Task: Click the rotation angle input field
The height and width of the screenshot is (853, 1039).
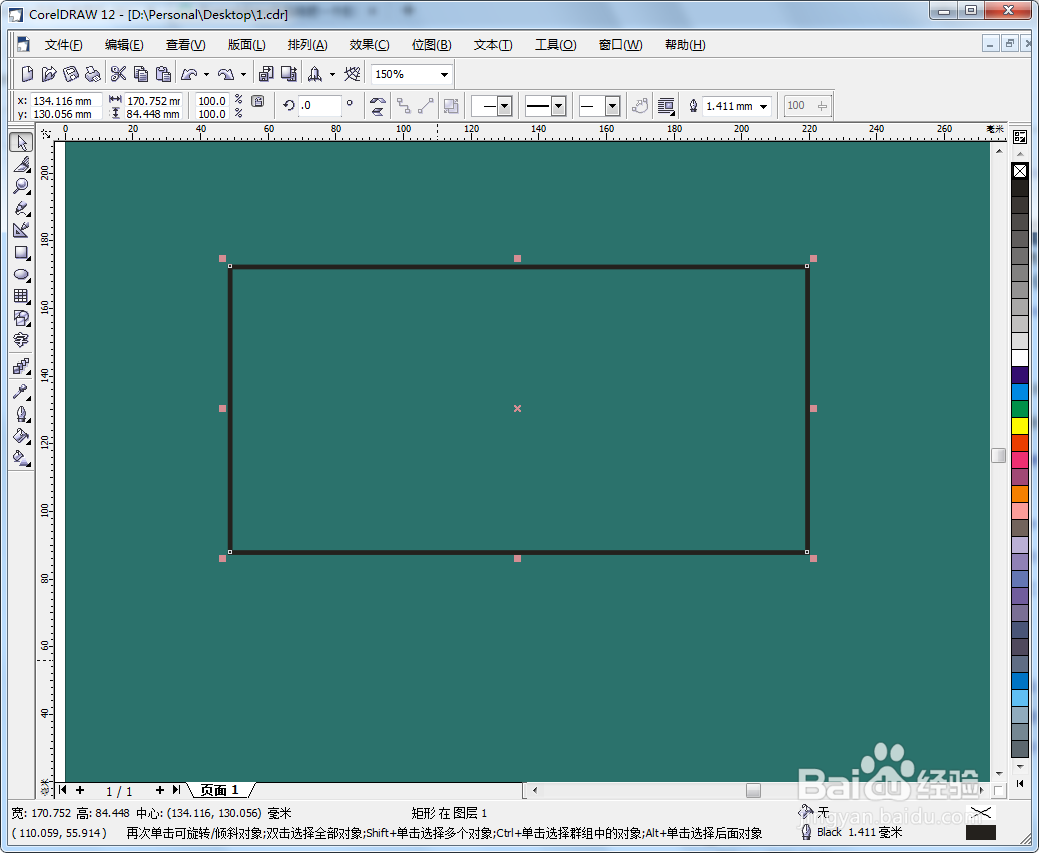Action: coord(319,105)
